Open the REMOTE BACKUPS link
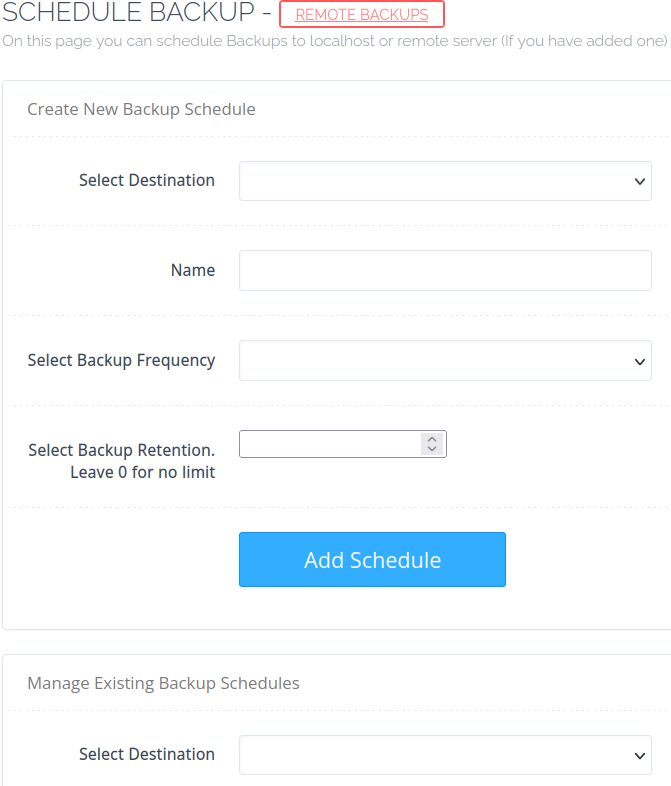Viewport: 671px width, 786px height. (361, 15)
